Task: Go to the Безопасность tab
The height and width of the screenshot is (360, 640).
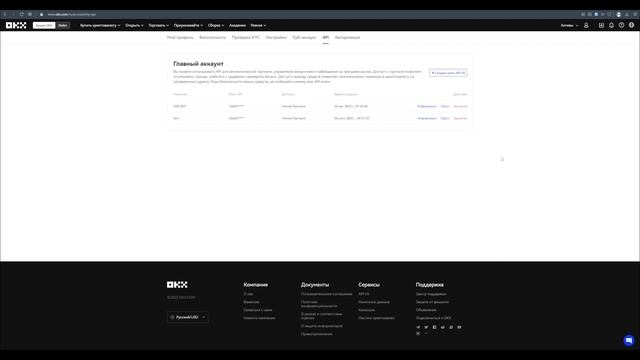Action: click(213, 38)
